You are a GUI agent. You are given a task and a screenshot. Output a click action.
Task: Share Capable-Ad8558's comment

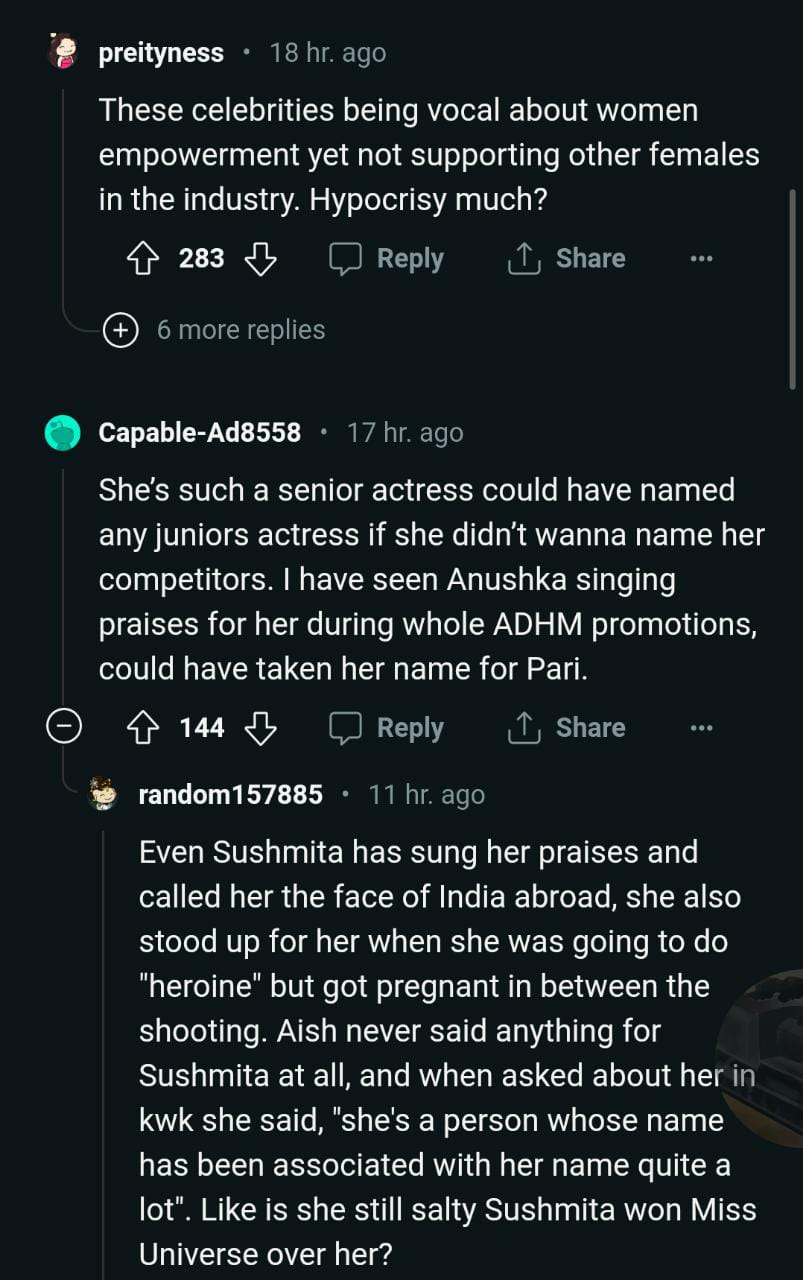(x=567, y=728)
